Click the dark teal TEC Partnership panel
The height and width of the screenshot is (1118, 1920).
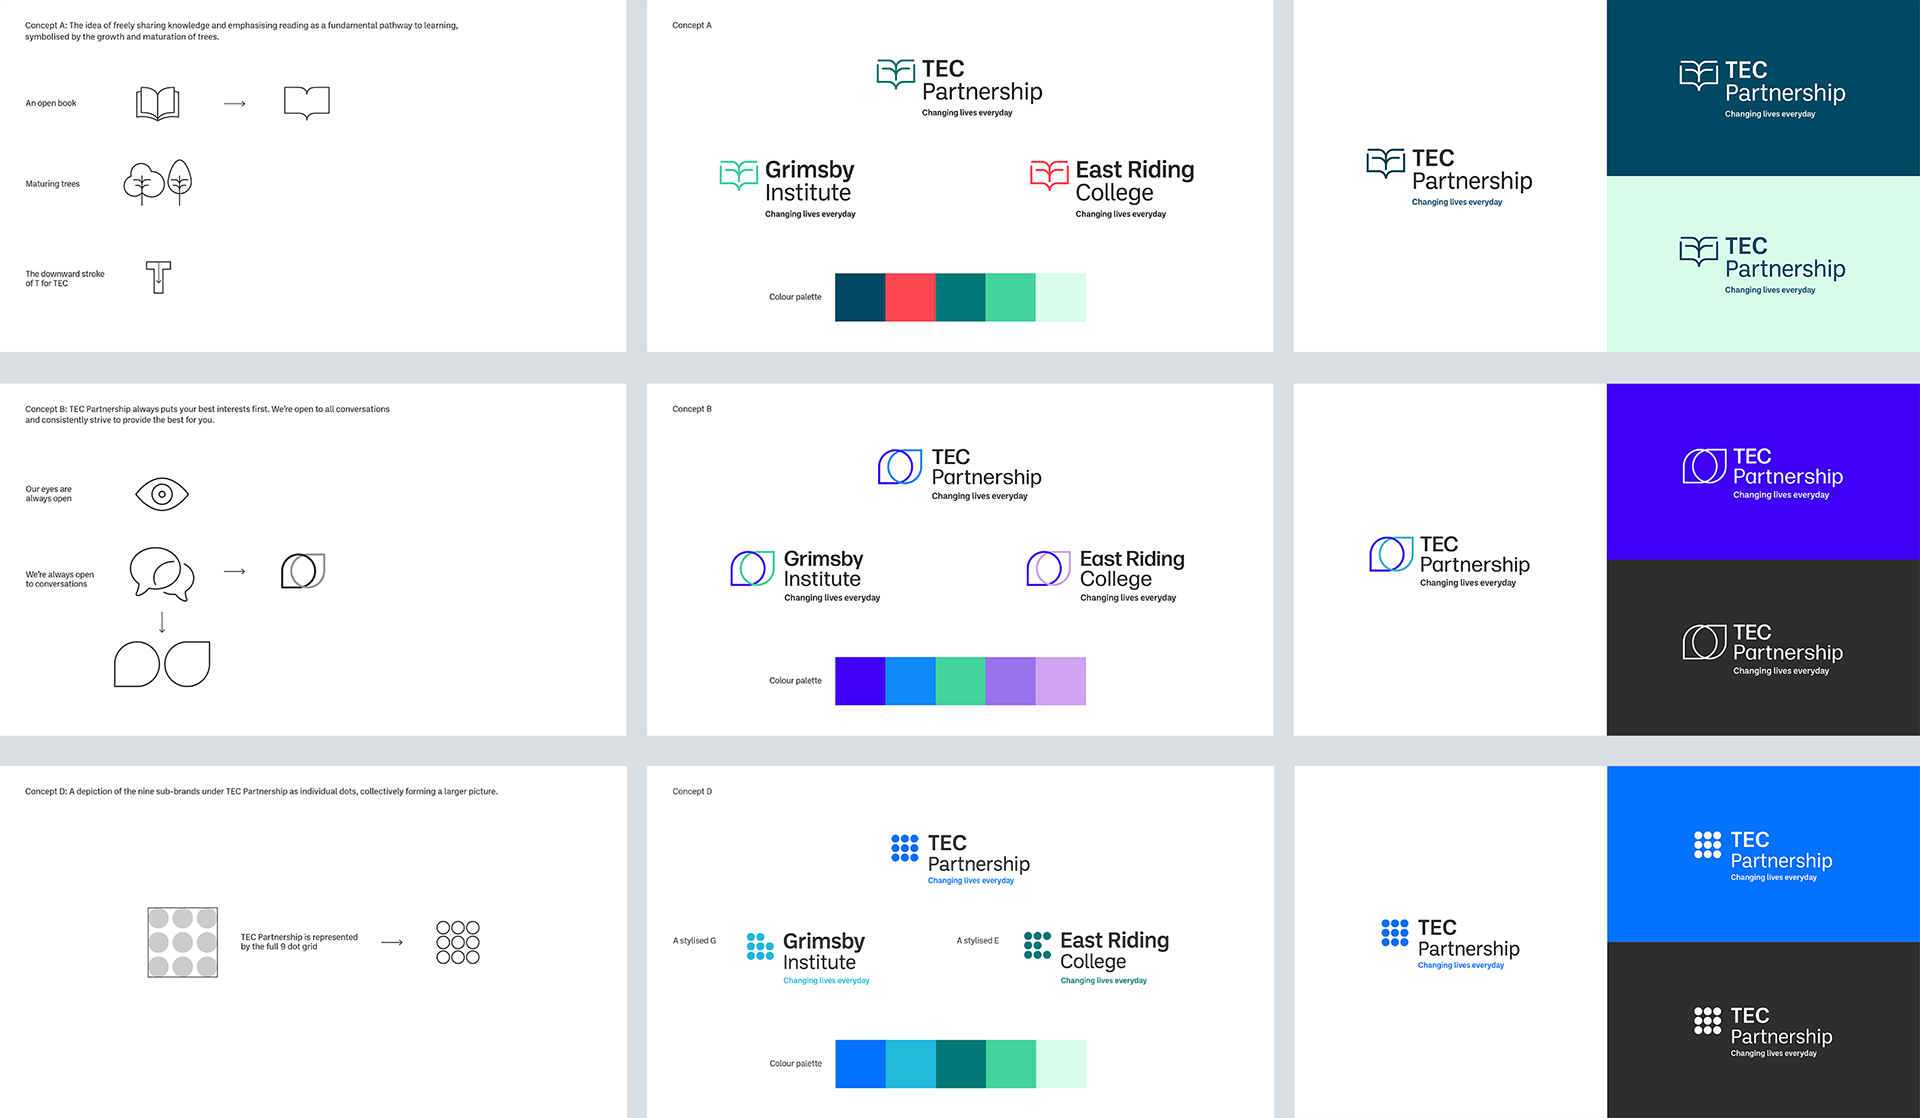tap(1762, 88)
